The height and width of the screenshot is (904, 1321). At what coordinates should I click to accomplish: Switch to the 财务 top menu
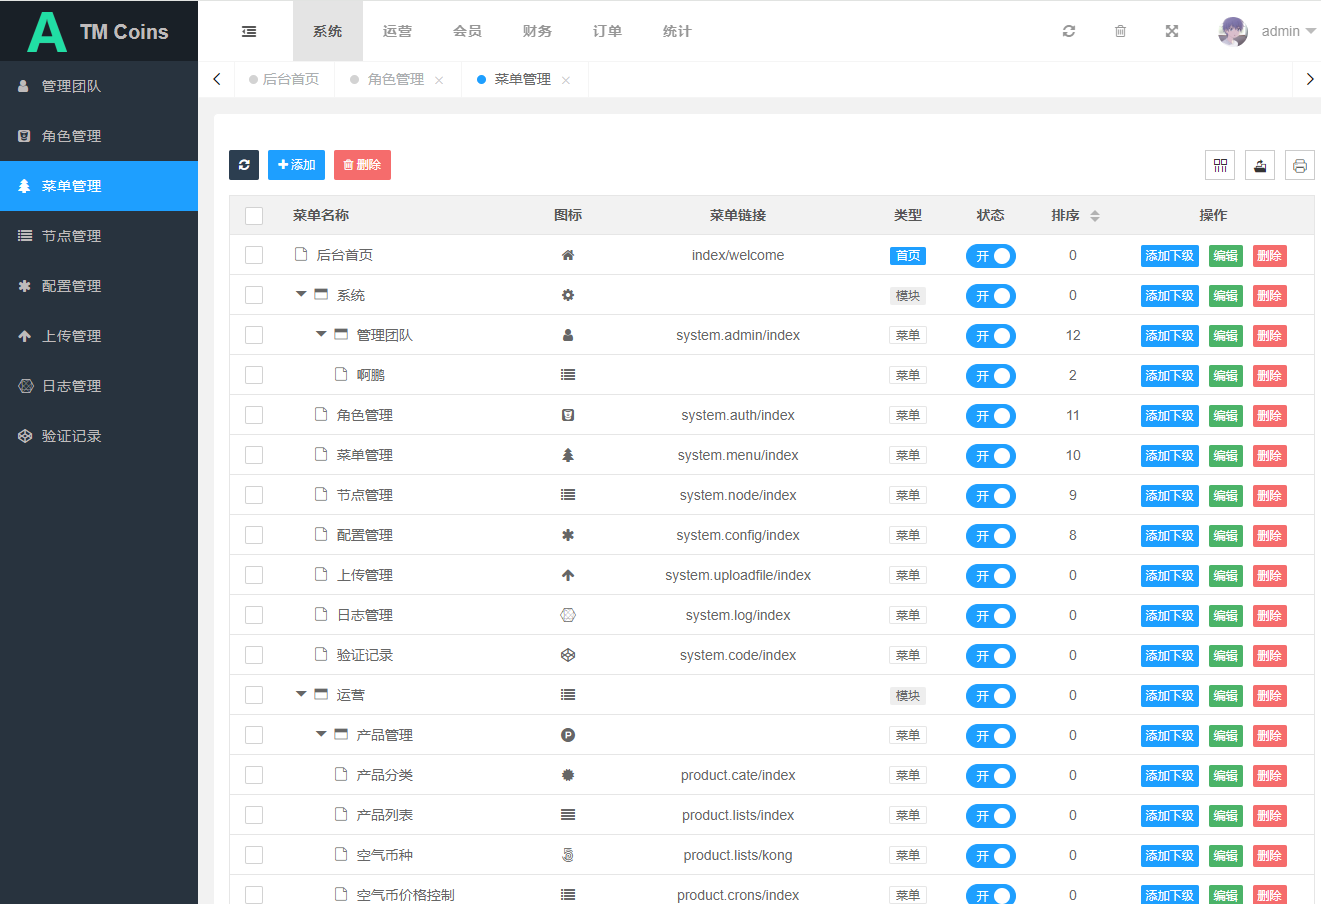click(537, 32)
